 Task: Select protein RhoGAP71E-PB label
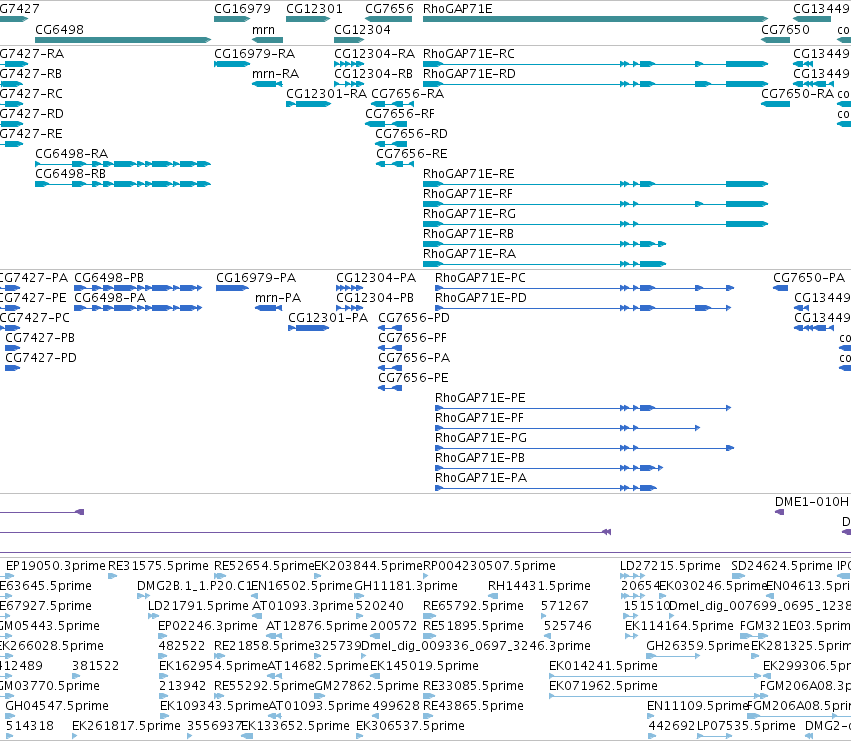coord(480,459)
